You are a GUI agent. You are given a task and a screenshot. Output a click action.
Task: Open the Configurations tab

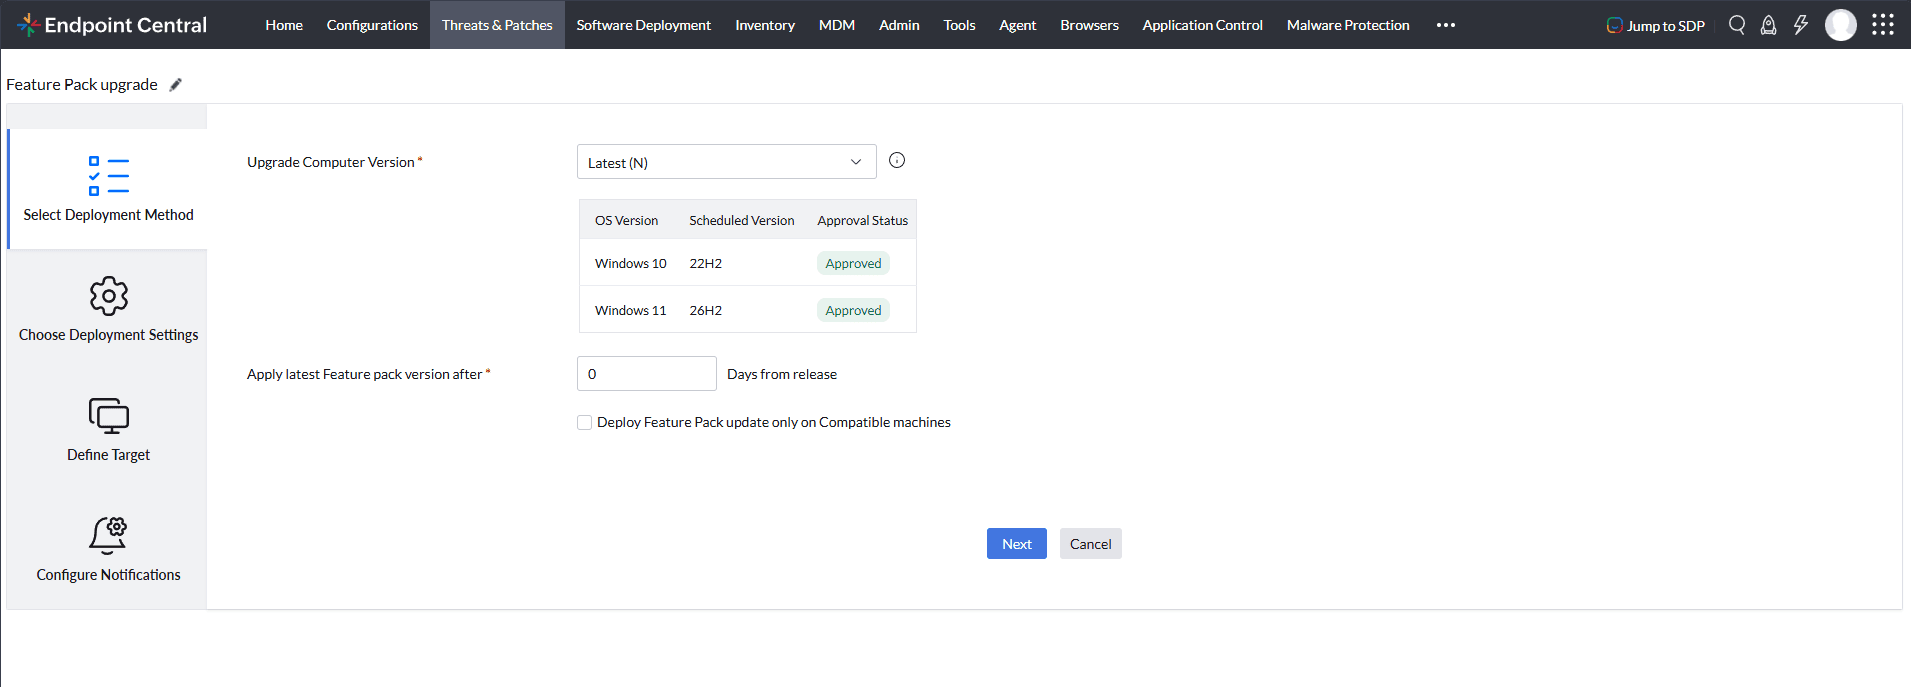[x=372, y=25]
